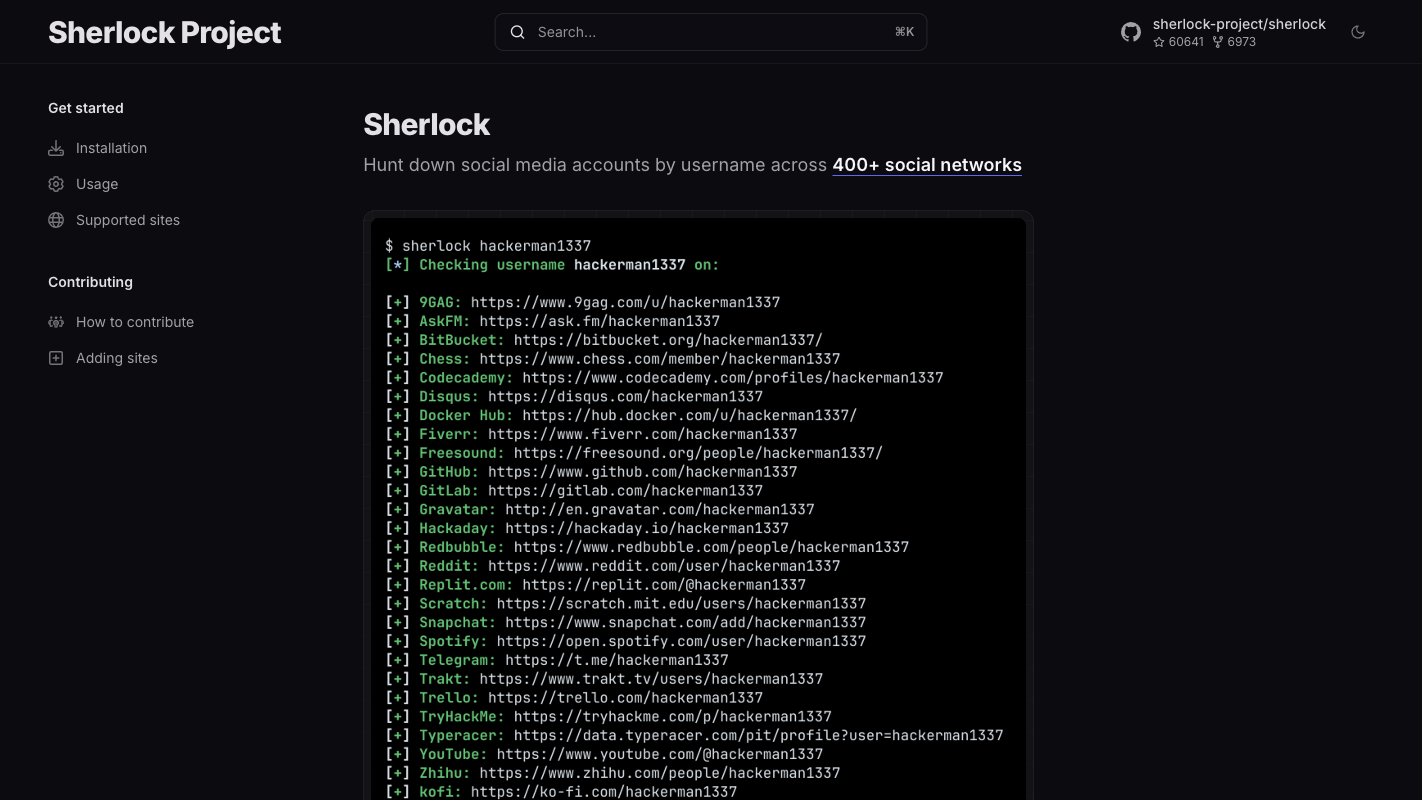Click the Sherlock Project site title

pyautogui.click(x=164, y=32)
